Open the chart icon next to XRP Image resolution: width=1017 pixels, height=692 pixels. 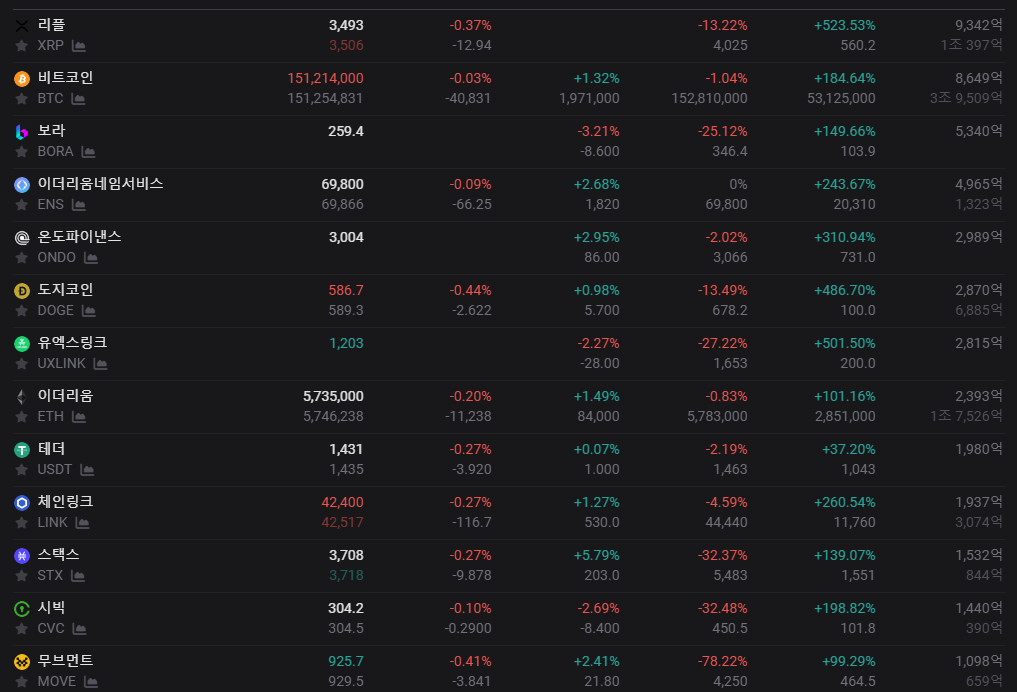coord(78,46)
